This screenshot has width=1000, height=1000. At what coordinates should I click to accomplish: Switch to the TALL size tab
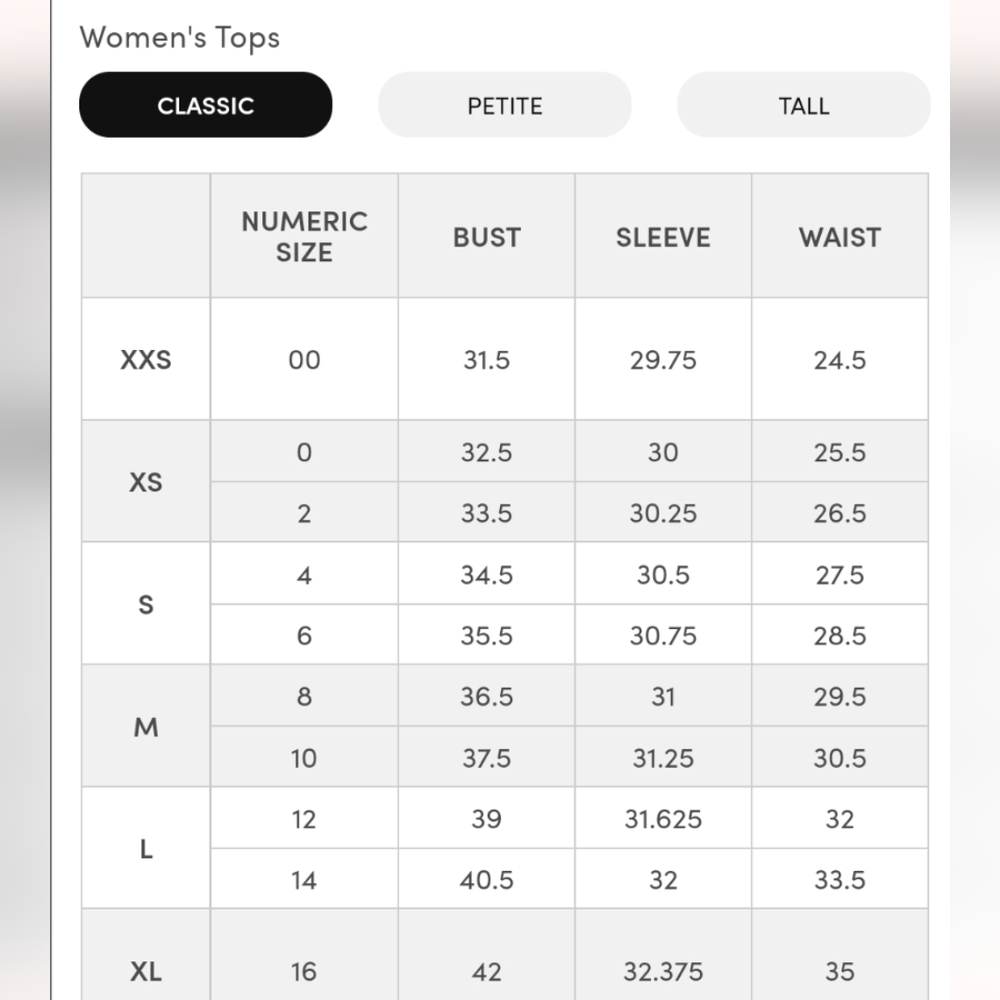pyautogui.click(x=804, y=105)
